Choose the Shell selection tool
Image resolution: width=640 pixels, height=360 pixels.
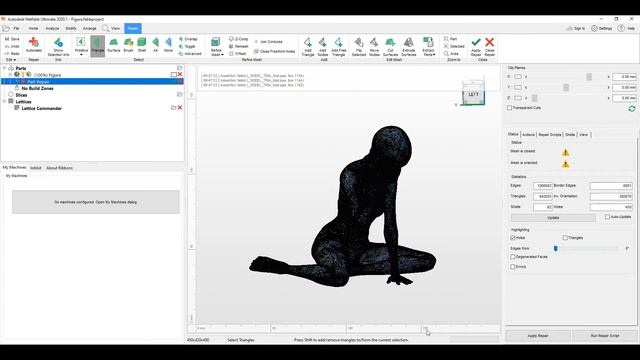point(142,44)
